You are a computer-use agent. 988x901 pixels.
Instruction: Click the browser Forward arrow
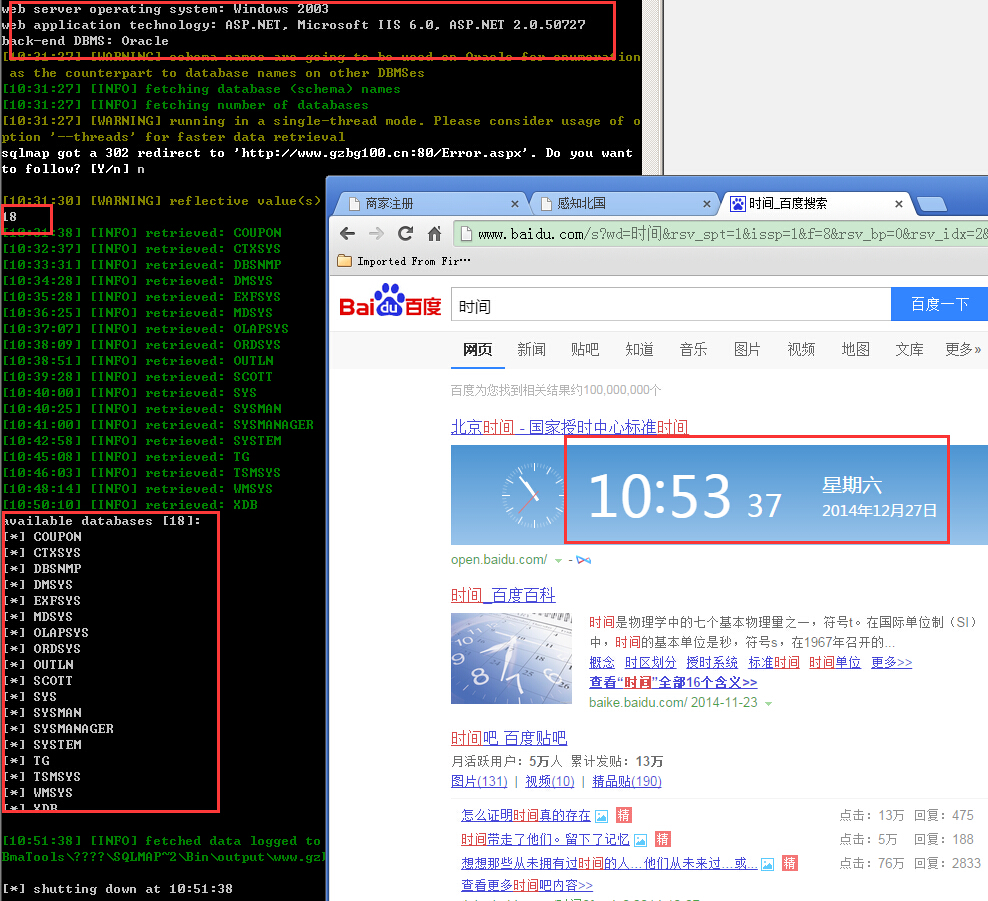point(376,234)
